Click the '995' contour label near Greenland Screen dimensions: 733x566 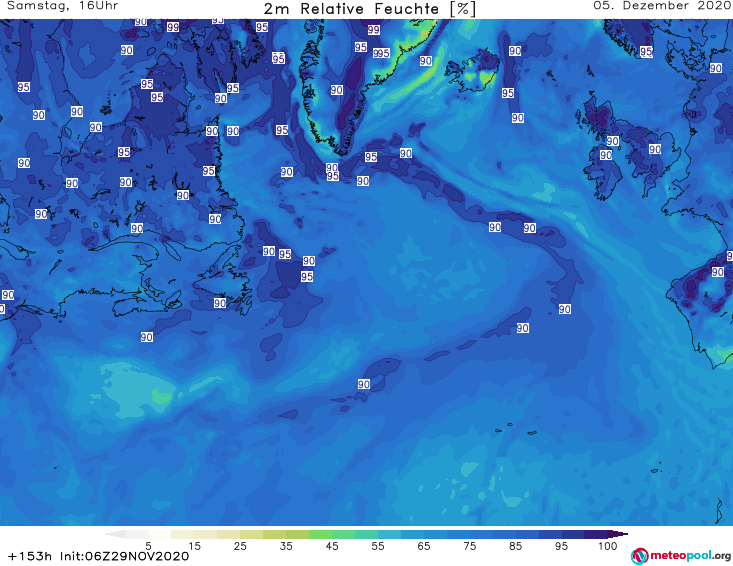[x=381, y=53]
